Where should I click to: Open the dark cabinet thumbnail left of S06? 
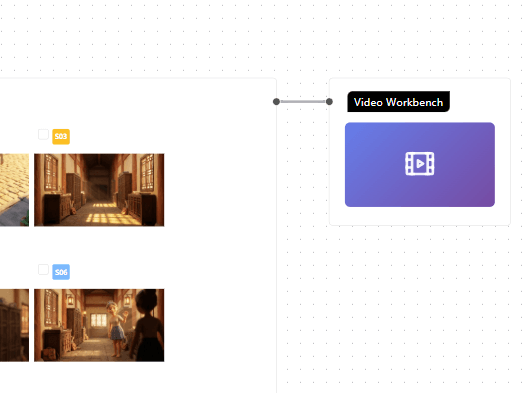click(x=14, y=325)
